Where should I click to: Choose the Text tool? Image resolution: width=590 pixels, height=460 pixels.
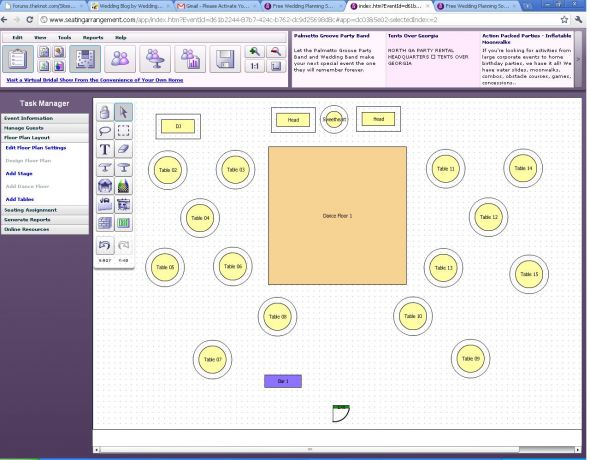point(105,149)
